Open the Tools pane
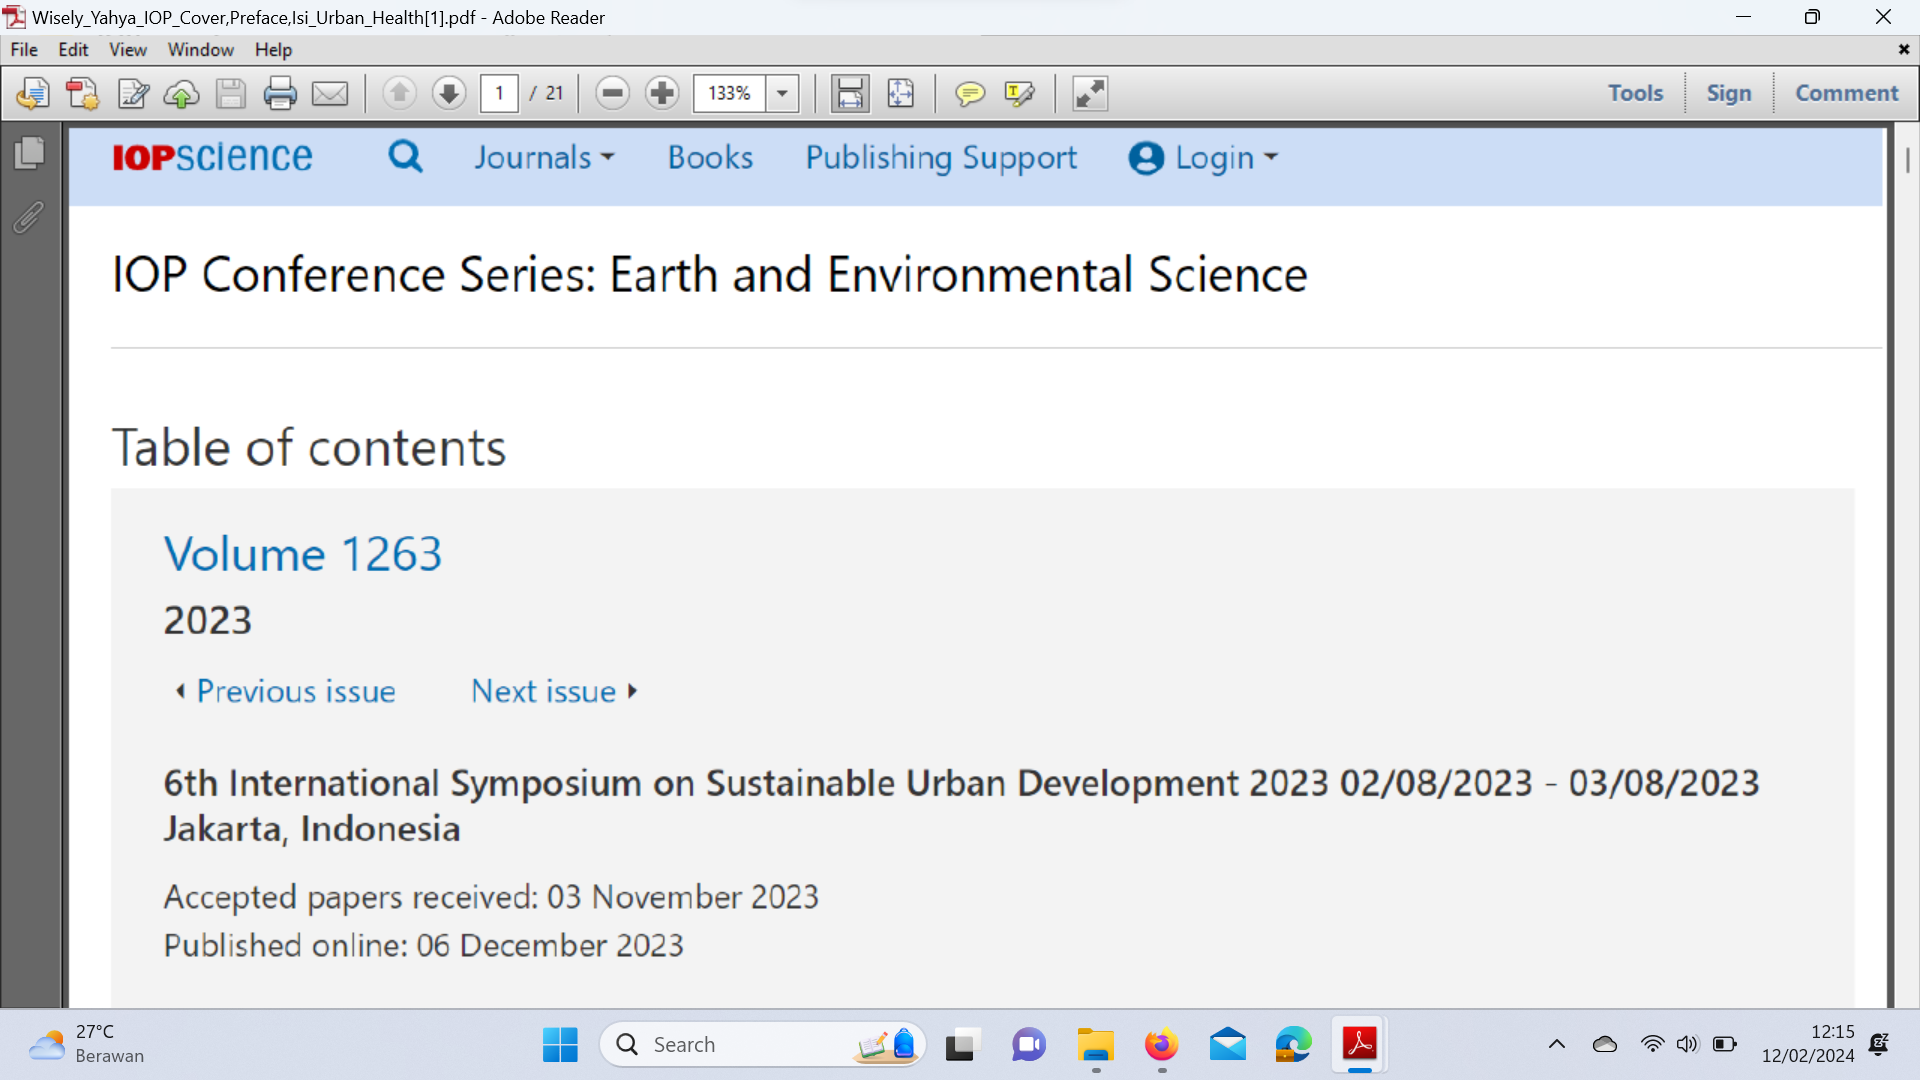Screen dimensions: 1920x1080 pyautogui.click(x=1635, y=93)
